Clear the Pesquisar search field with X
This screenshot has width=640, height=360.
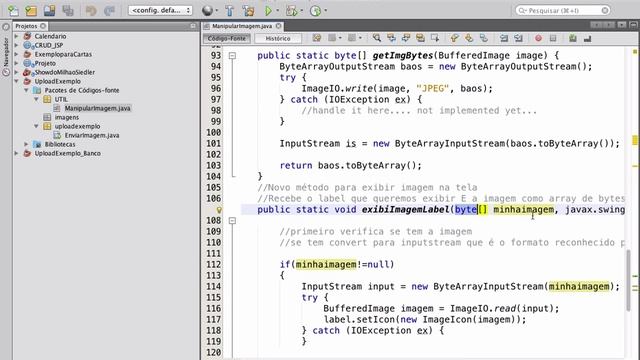tap(605, 11)
